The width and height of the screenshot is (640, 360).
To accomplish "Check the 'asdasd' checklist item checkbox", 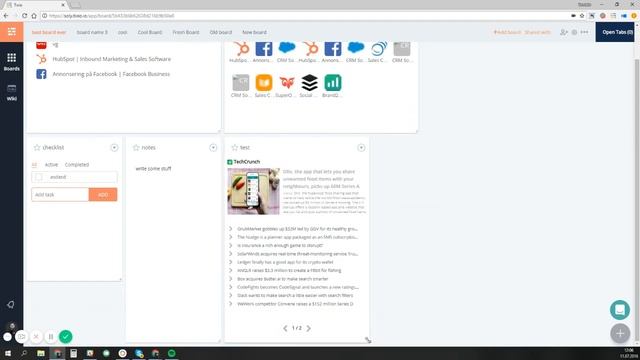I will point(39,177).
